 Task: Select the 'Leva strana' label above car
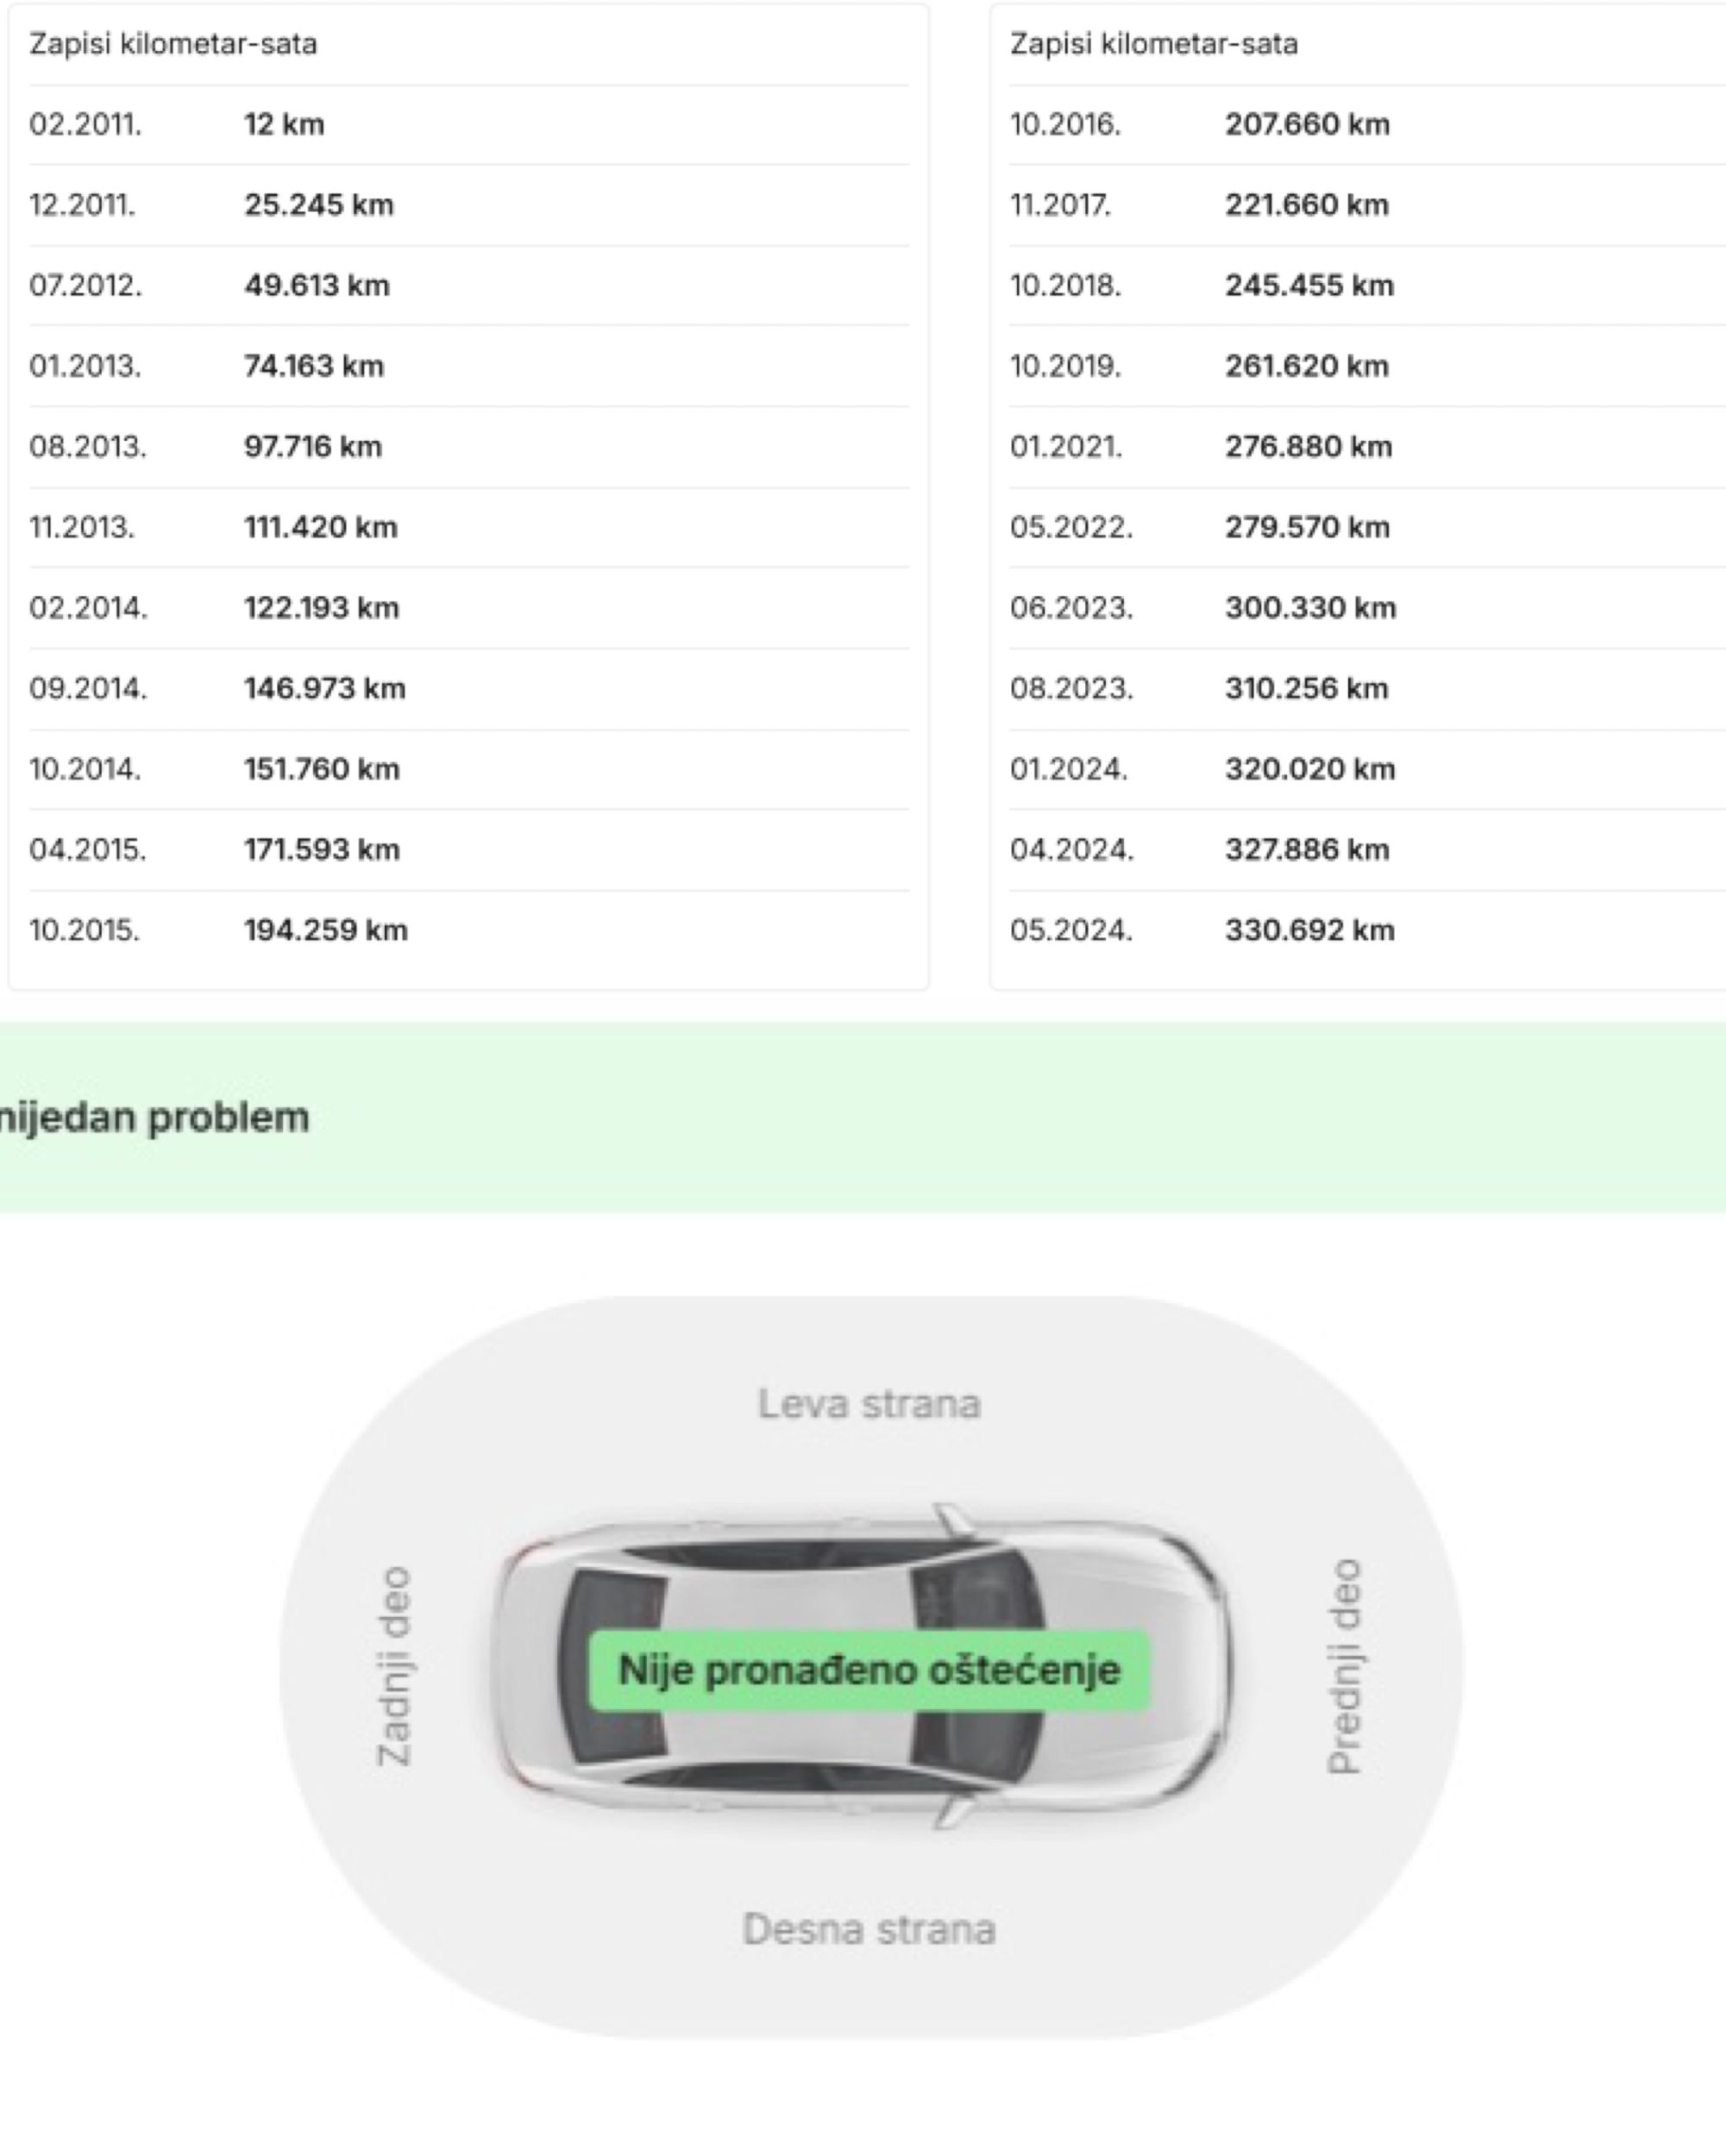coord(868,1404)
